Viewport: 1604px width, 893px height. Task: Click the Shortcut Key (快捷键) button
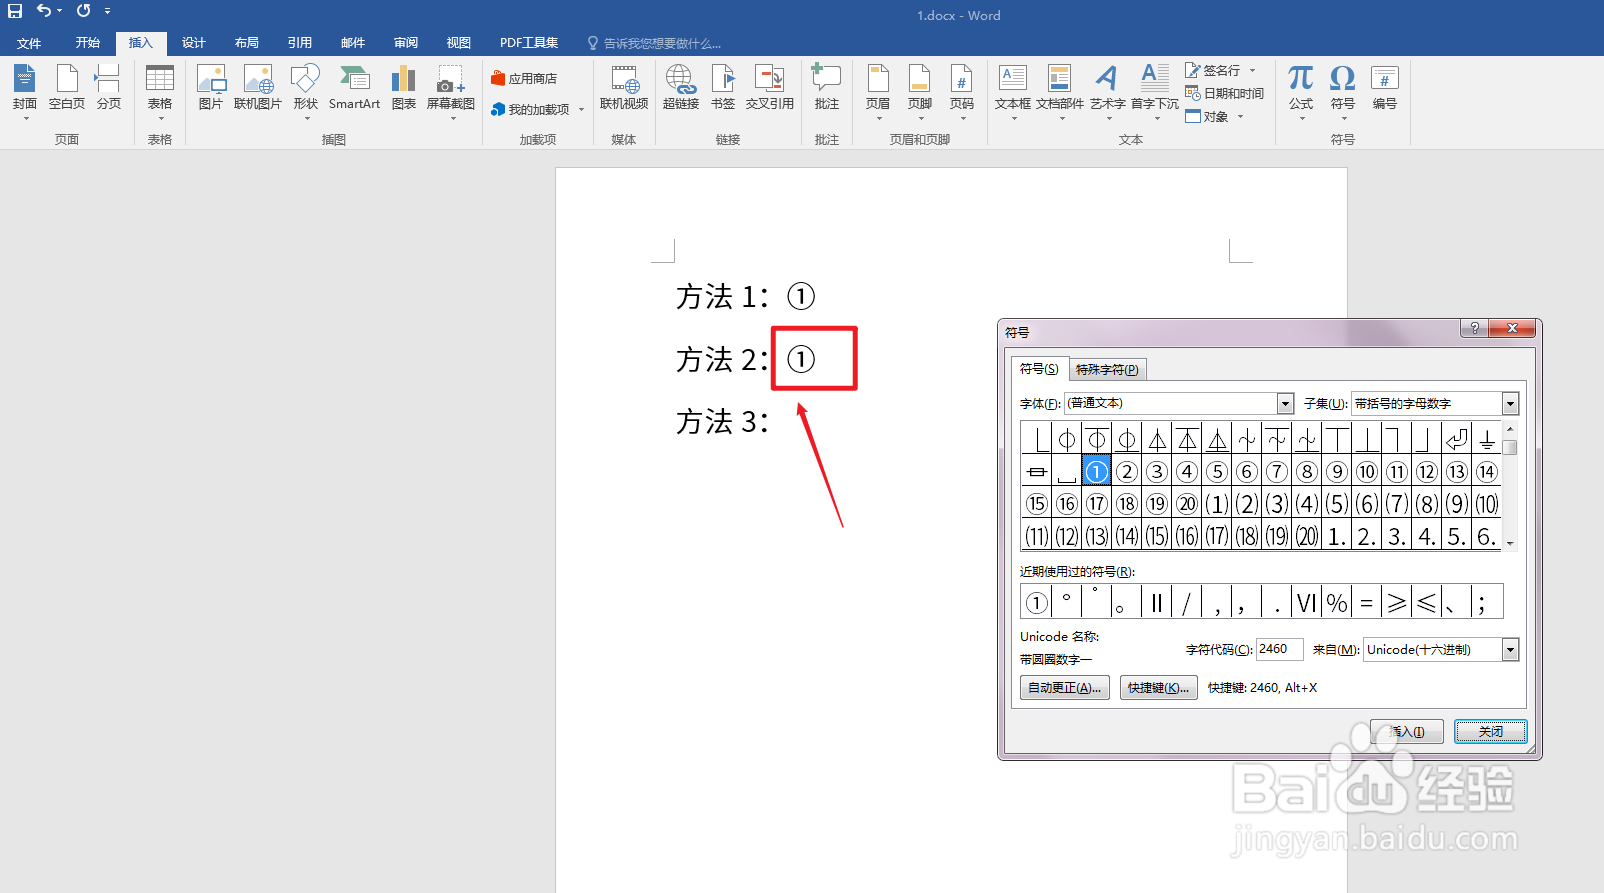point(1158,688)
